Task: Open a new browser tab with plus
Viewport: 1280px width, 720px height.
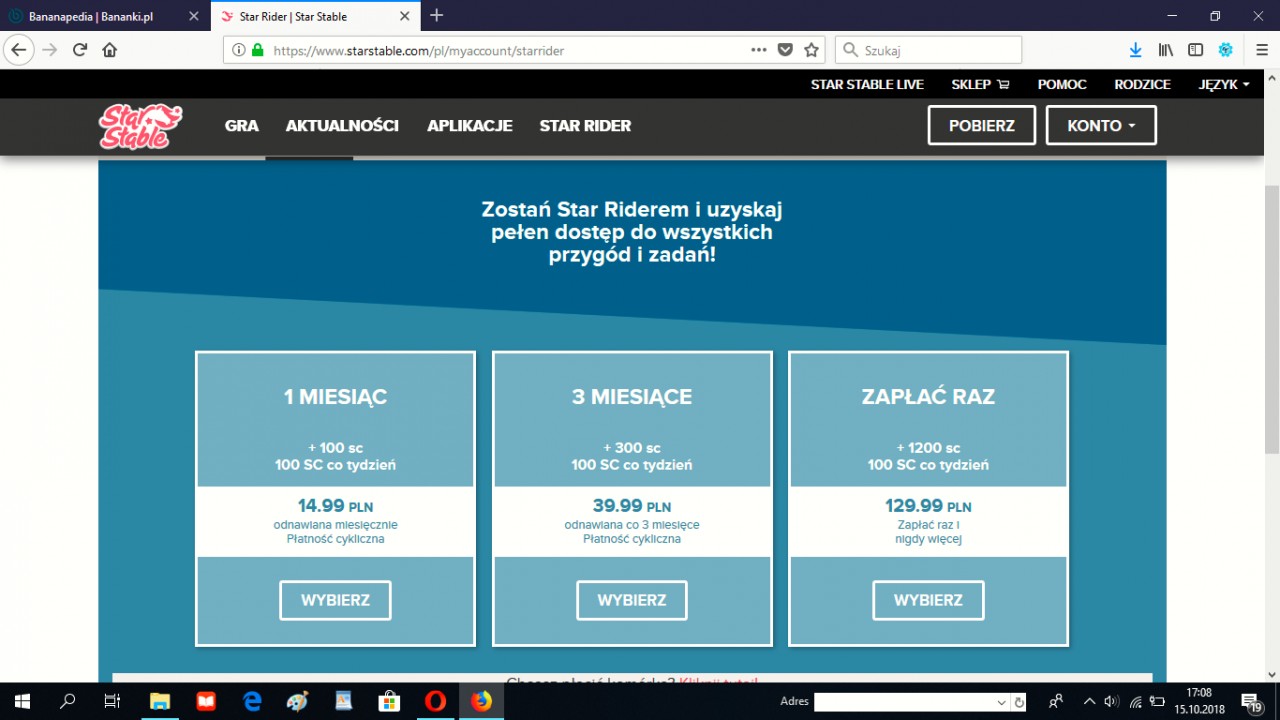Action: [436, 15]
